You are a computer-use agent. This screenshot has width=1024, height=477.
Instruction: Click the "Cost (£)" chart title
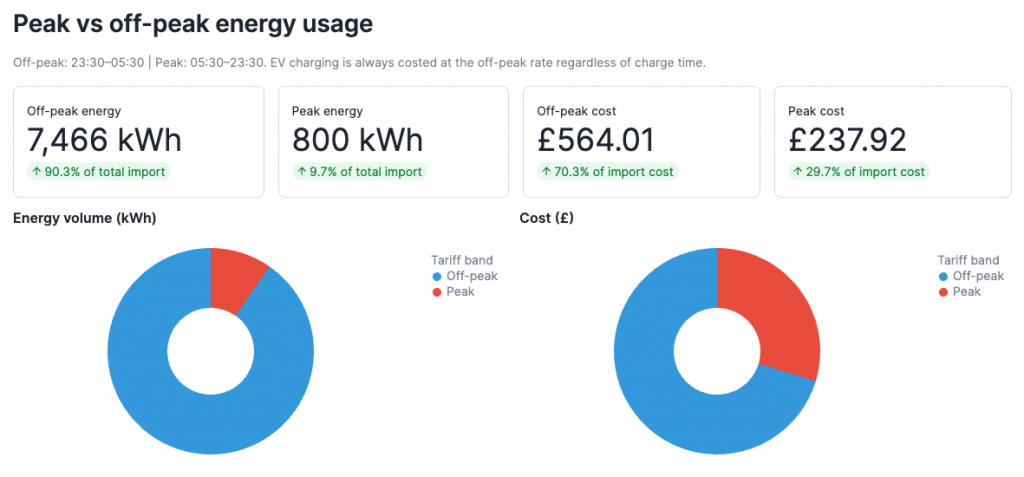click(x=546, y=217)
